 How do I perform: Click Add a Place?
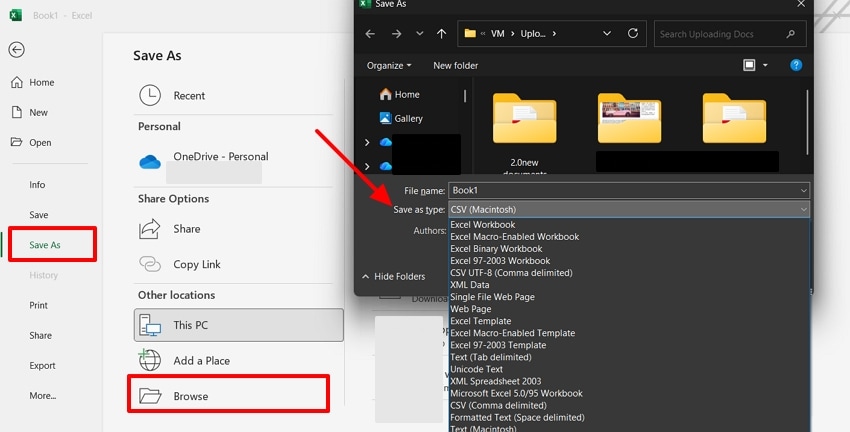pos(233,360)
